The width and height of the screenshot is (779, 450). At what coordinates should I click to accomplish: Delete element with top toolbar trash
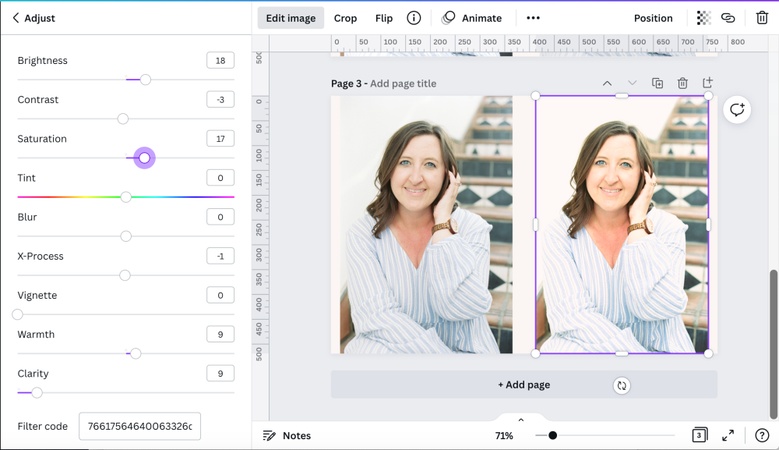pyautogui.click(x=762, y=18)
